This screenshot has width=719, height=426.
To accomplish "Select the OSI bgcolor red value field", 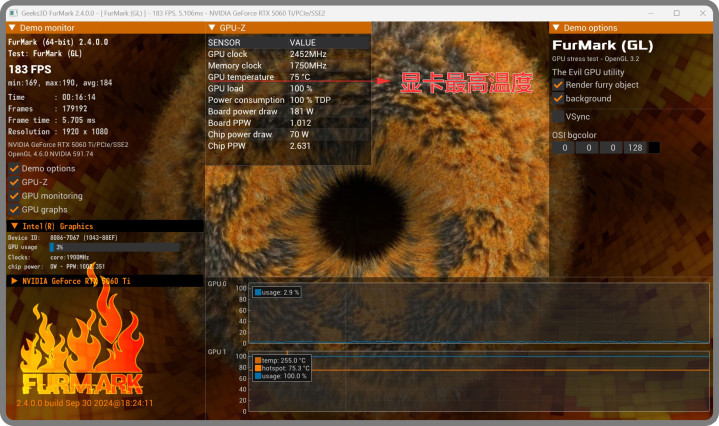I will click(564, 148).
